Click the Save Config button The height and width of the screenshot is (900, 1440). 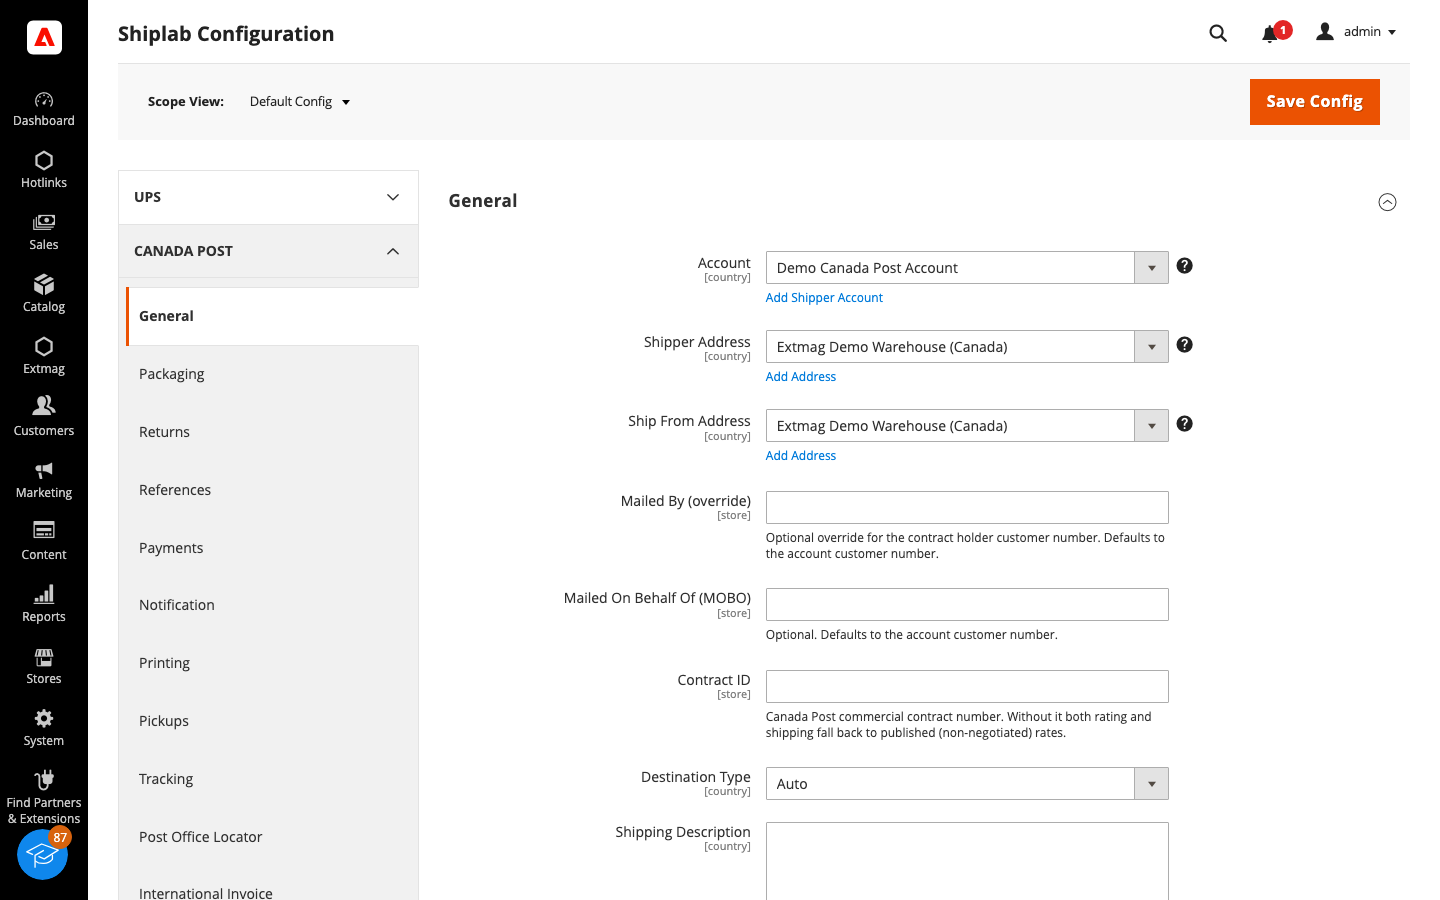(x=1314, y=102)
